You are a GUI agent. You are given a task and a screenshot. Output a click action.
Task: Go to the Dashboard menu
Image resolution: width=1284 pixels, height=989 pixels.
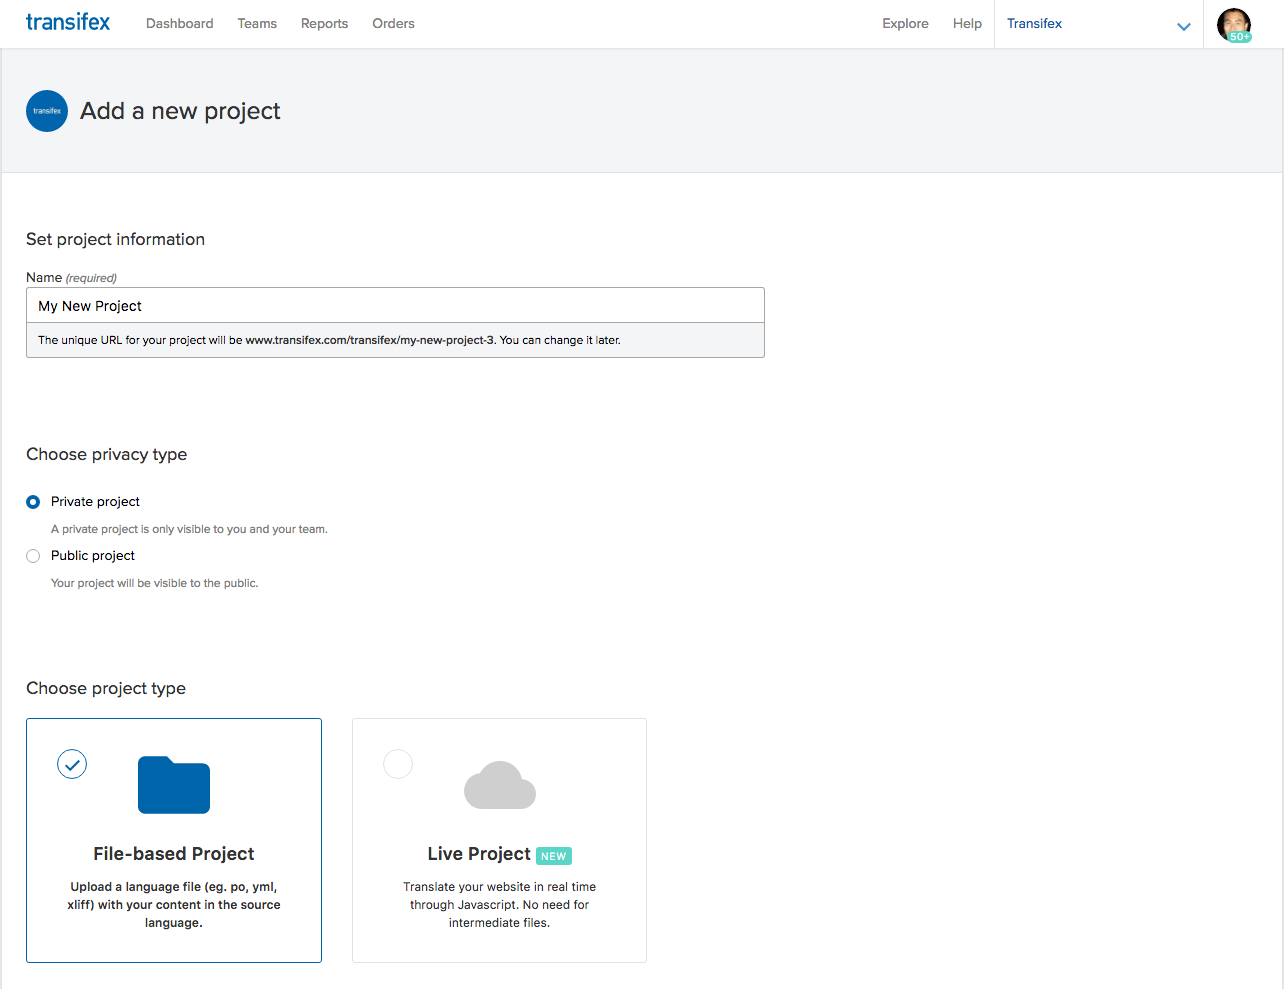tap(180, 23)
